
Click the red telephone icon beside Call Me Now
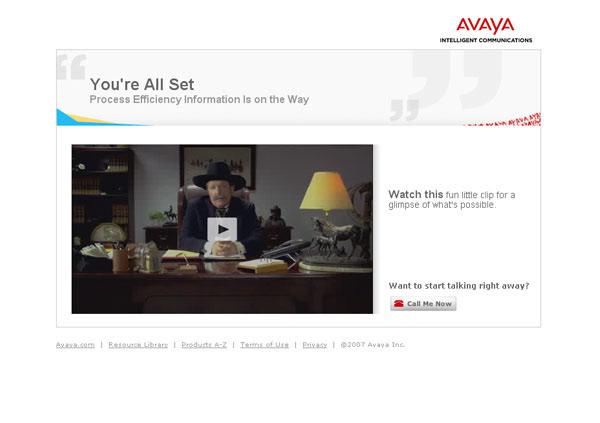[399, 304]
